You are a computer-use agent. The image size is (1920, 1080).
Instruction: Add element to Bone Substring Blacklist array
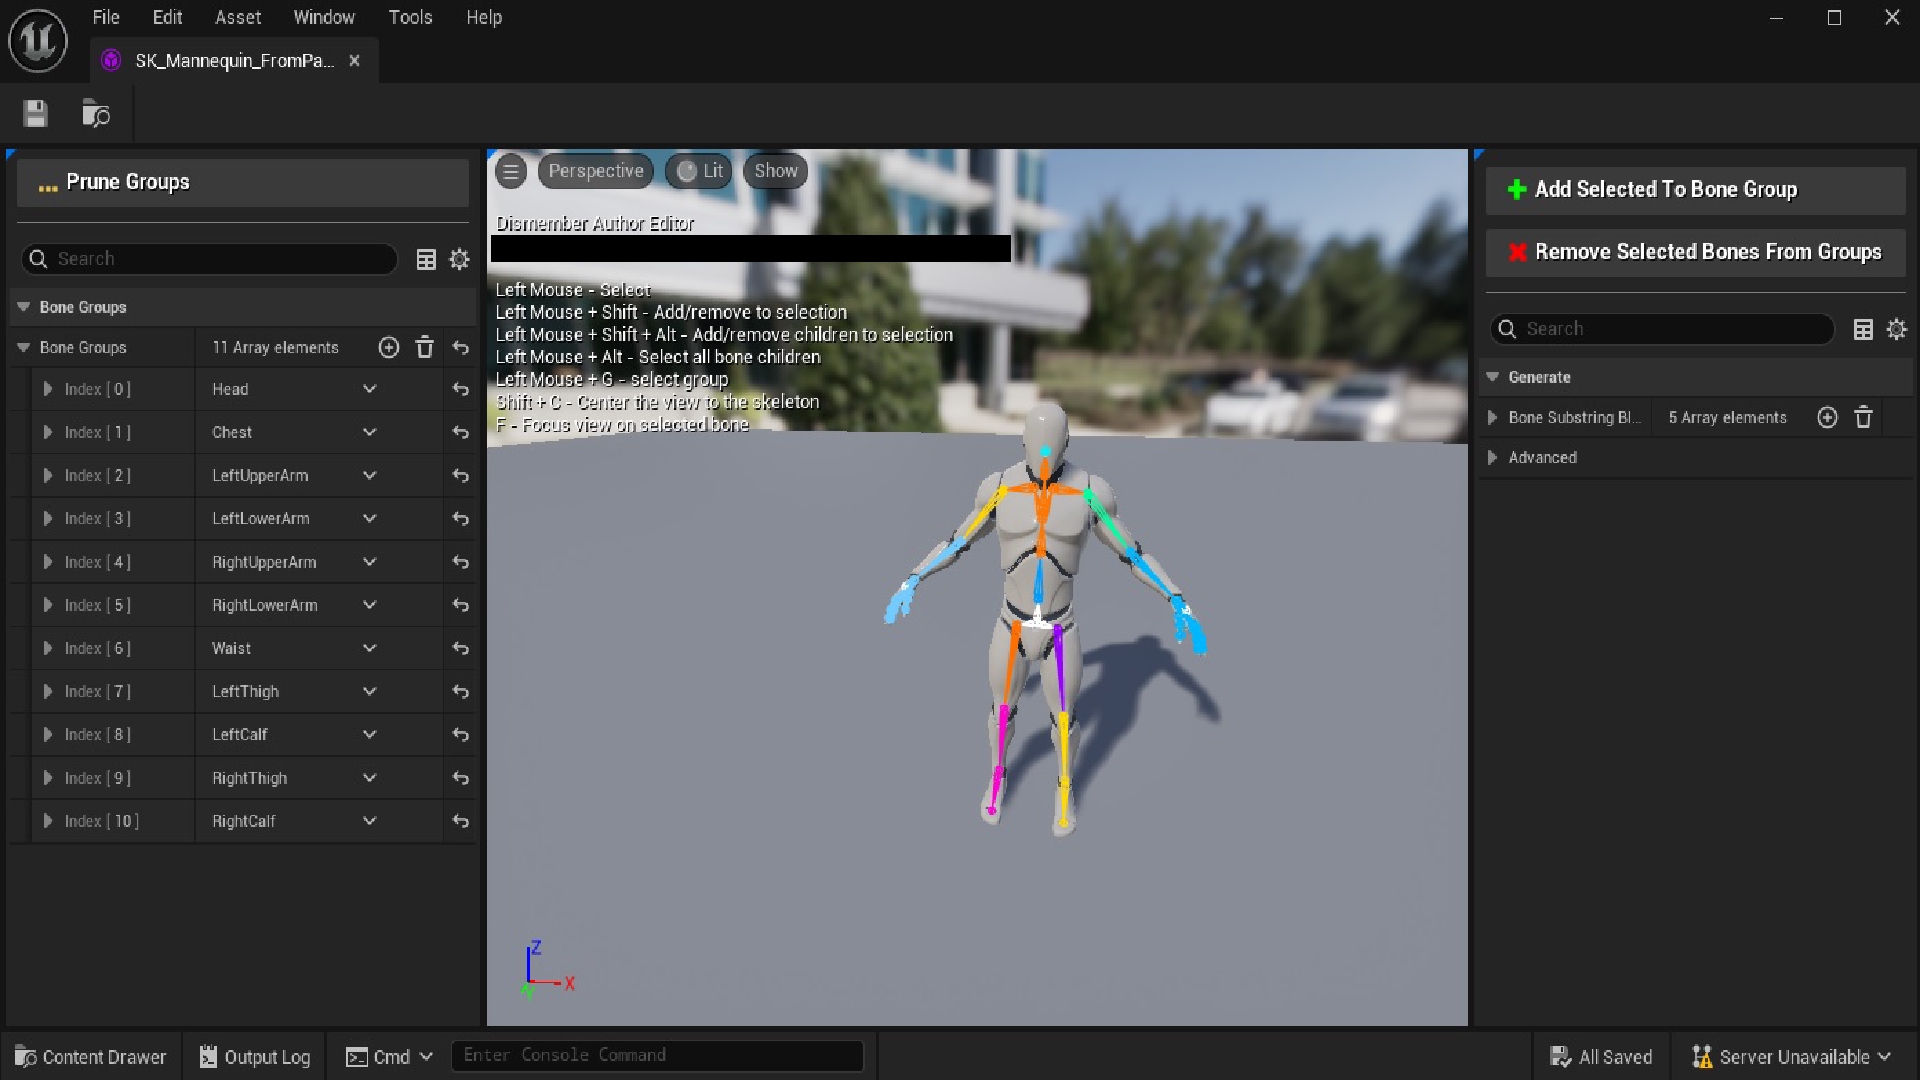pos(1827,417)
